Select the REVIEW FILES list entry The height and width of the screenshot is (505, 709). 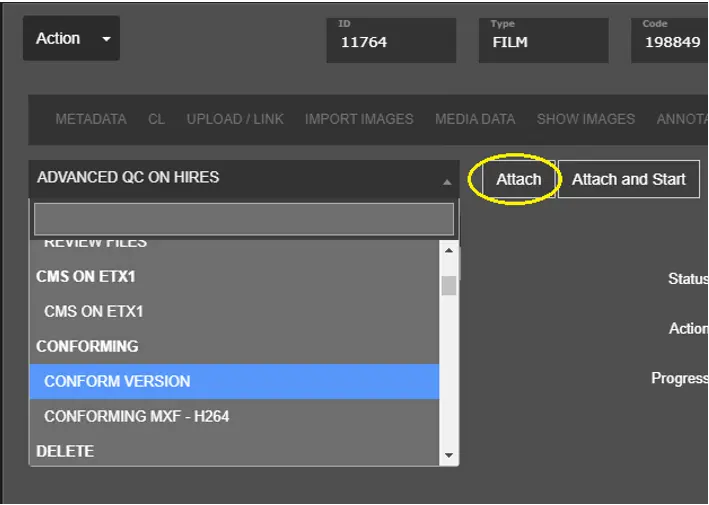tap(96, 243)
